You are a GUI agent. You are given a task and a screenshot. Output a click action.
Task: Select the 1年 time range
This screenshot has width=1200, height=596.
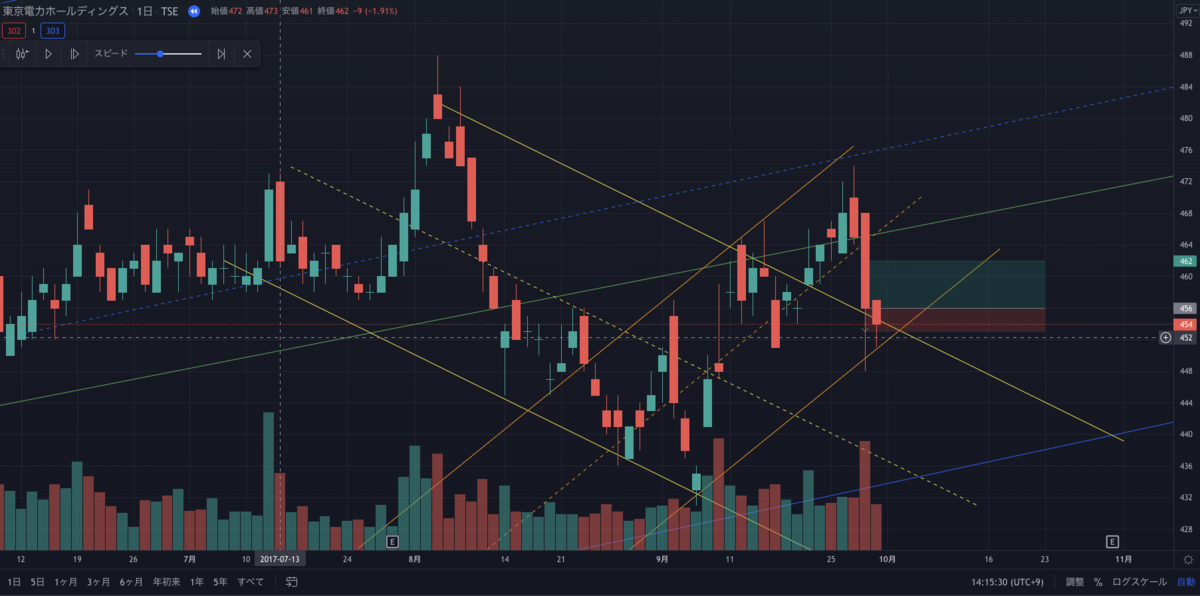point(197,582)
